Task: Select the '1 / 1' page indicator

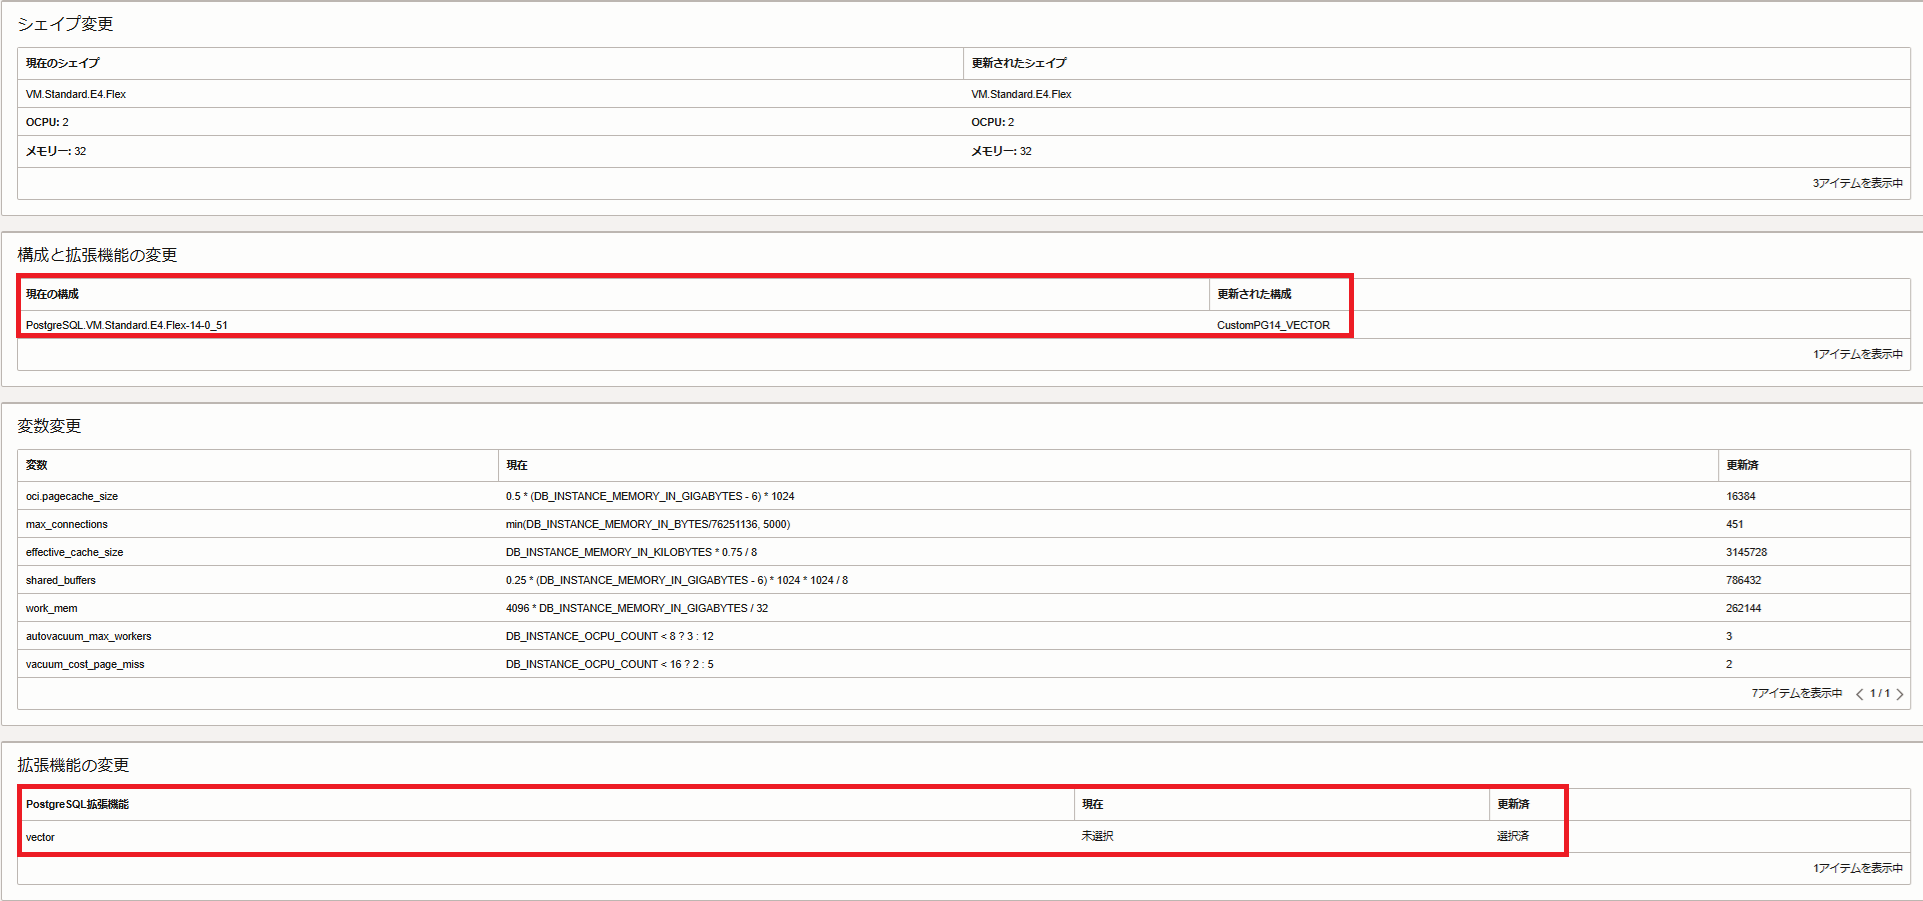Action: [1880, 693]
